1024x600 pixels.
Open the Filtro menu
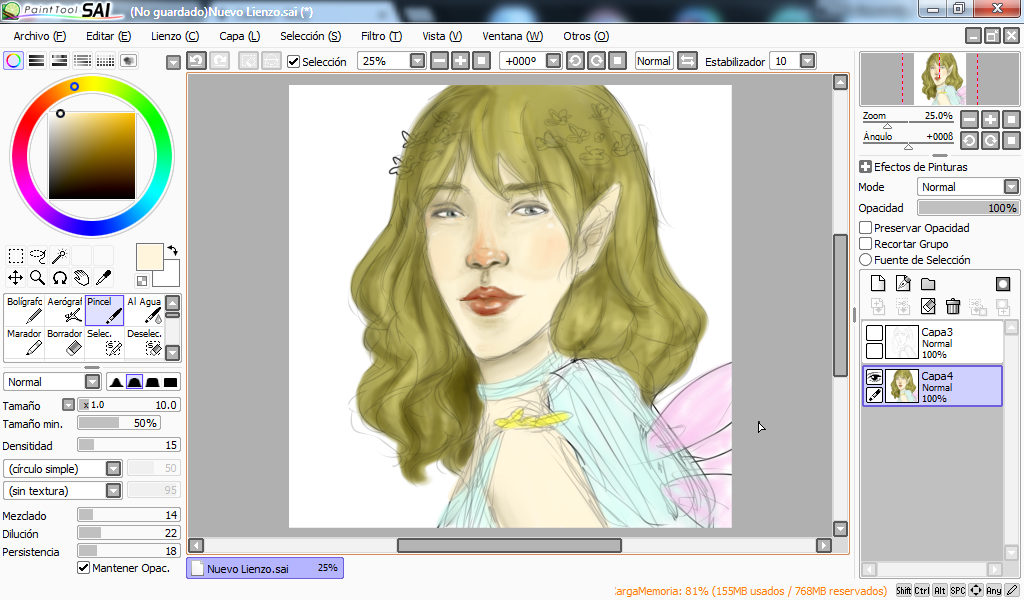381,36
